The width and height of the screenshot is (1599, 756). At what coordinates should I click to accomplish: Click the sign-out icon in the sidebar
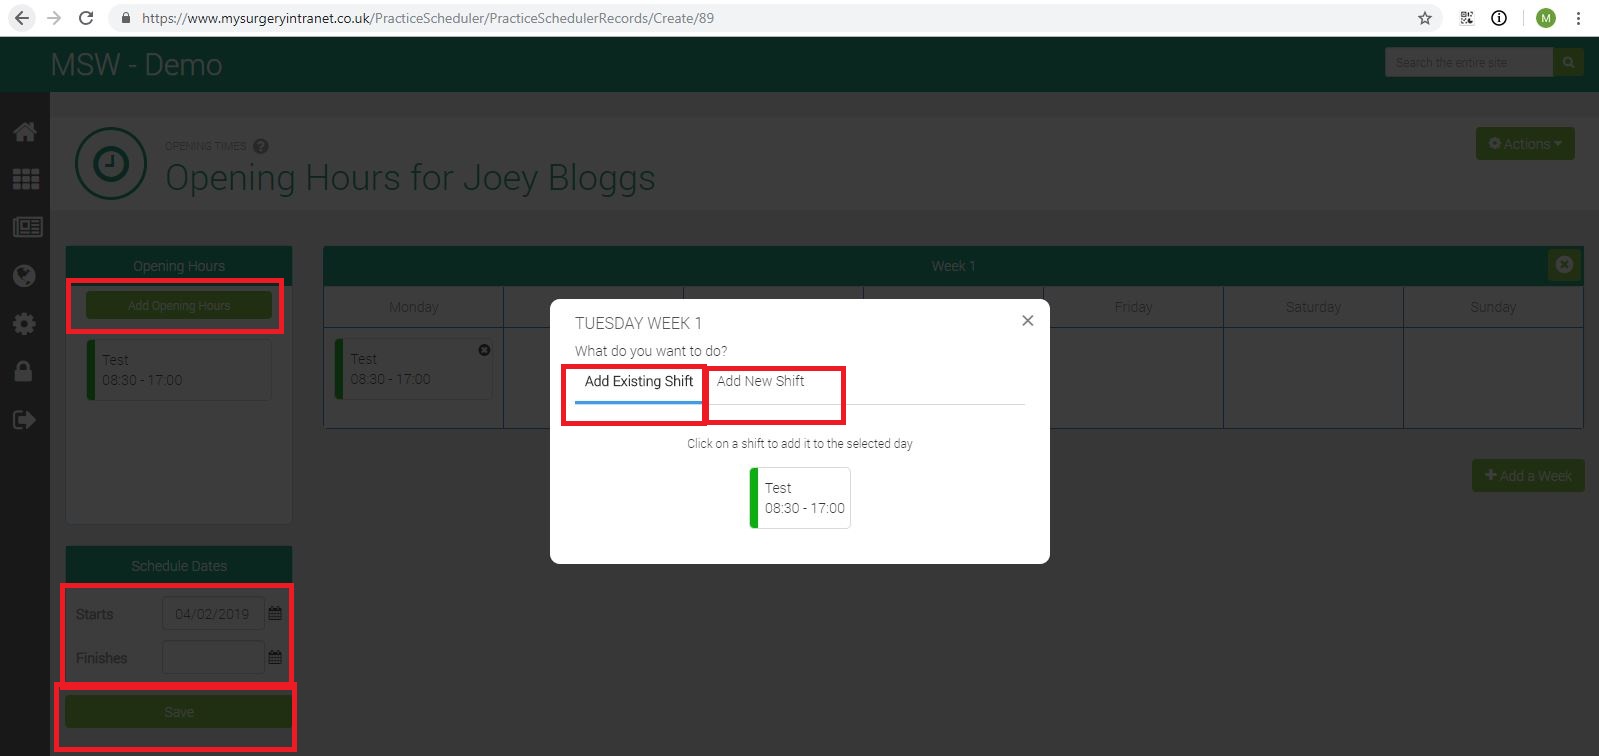(25, 420)
